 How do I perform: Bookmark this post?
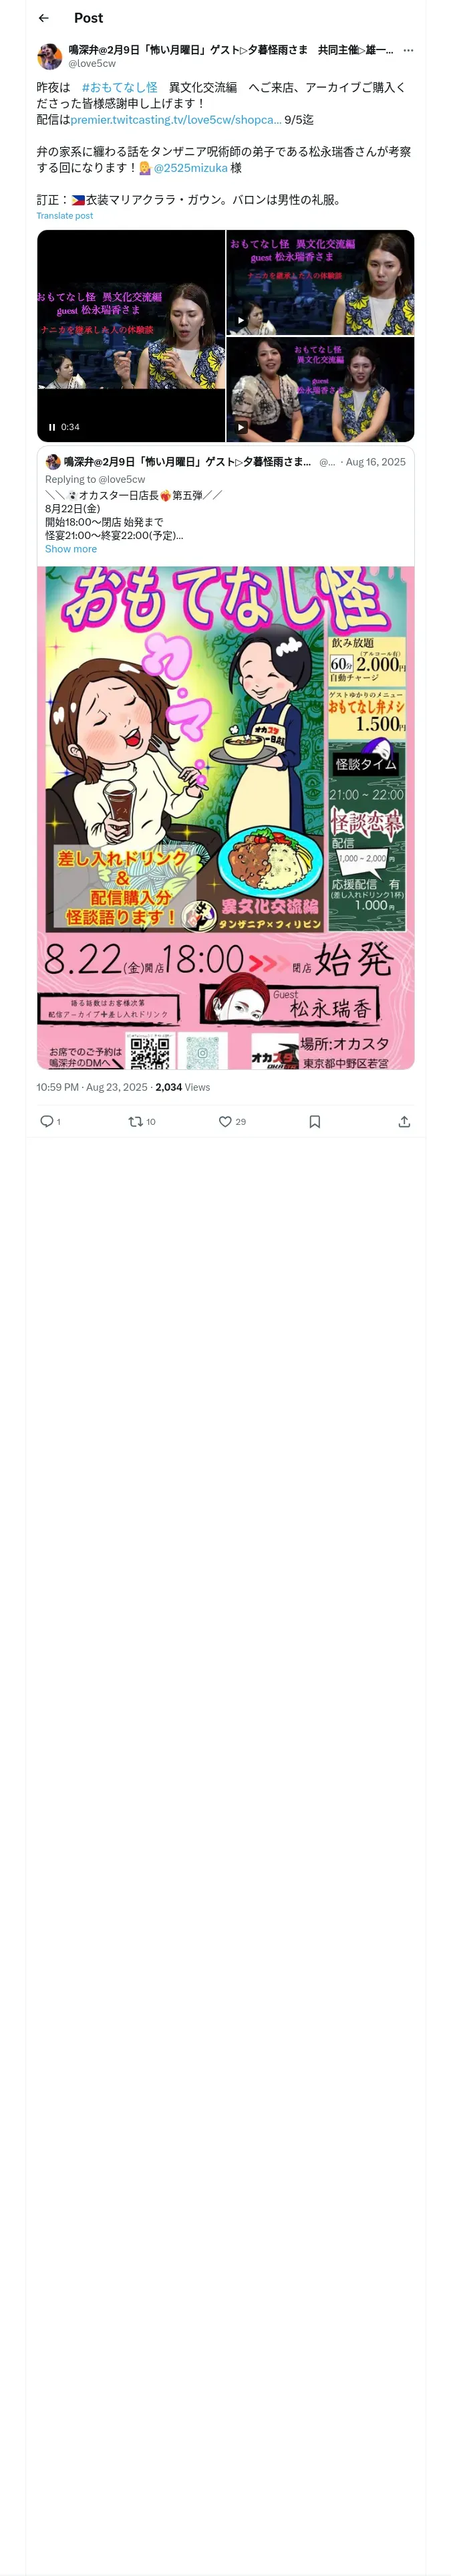[315, 1121]
